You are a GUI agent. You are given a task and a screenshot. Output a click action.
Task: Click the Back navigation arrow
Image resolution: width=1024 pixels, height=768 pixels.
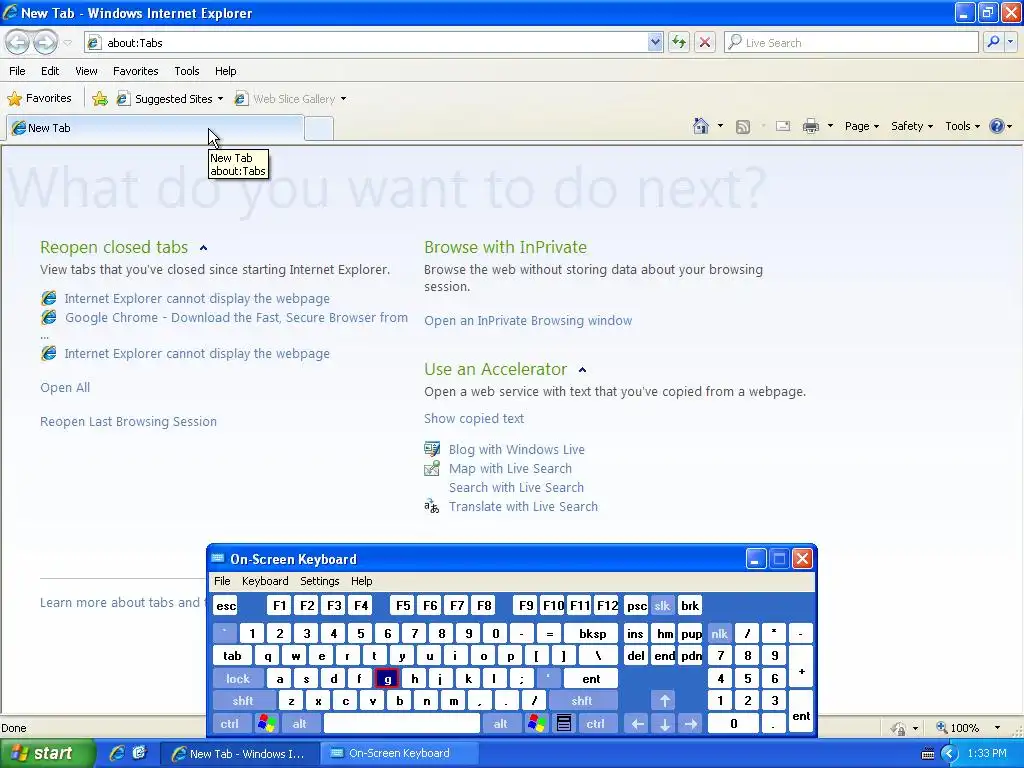[x=18, y=42]
